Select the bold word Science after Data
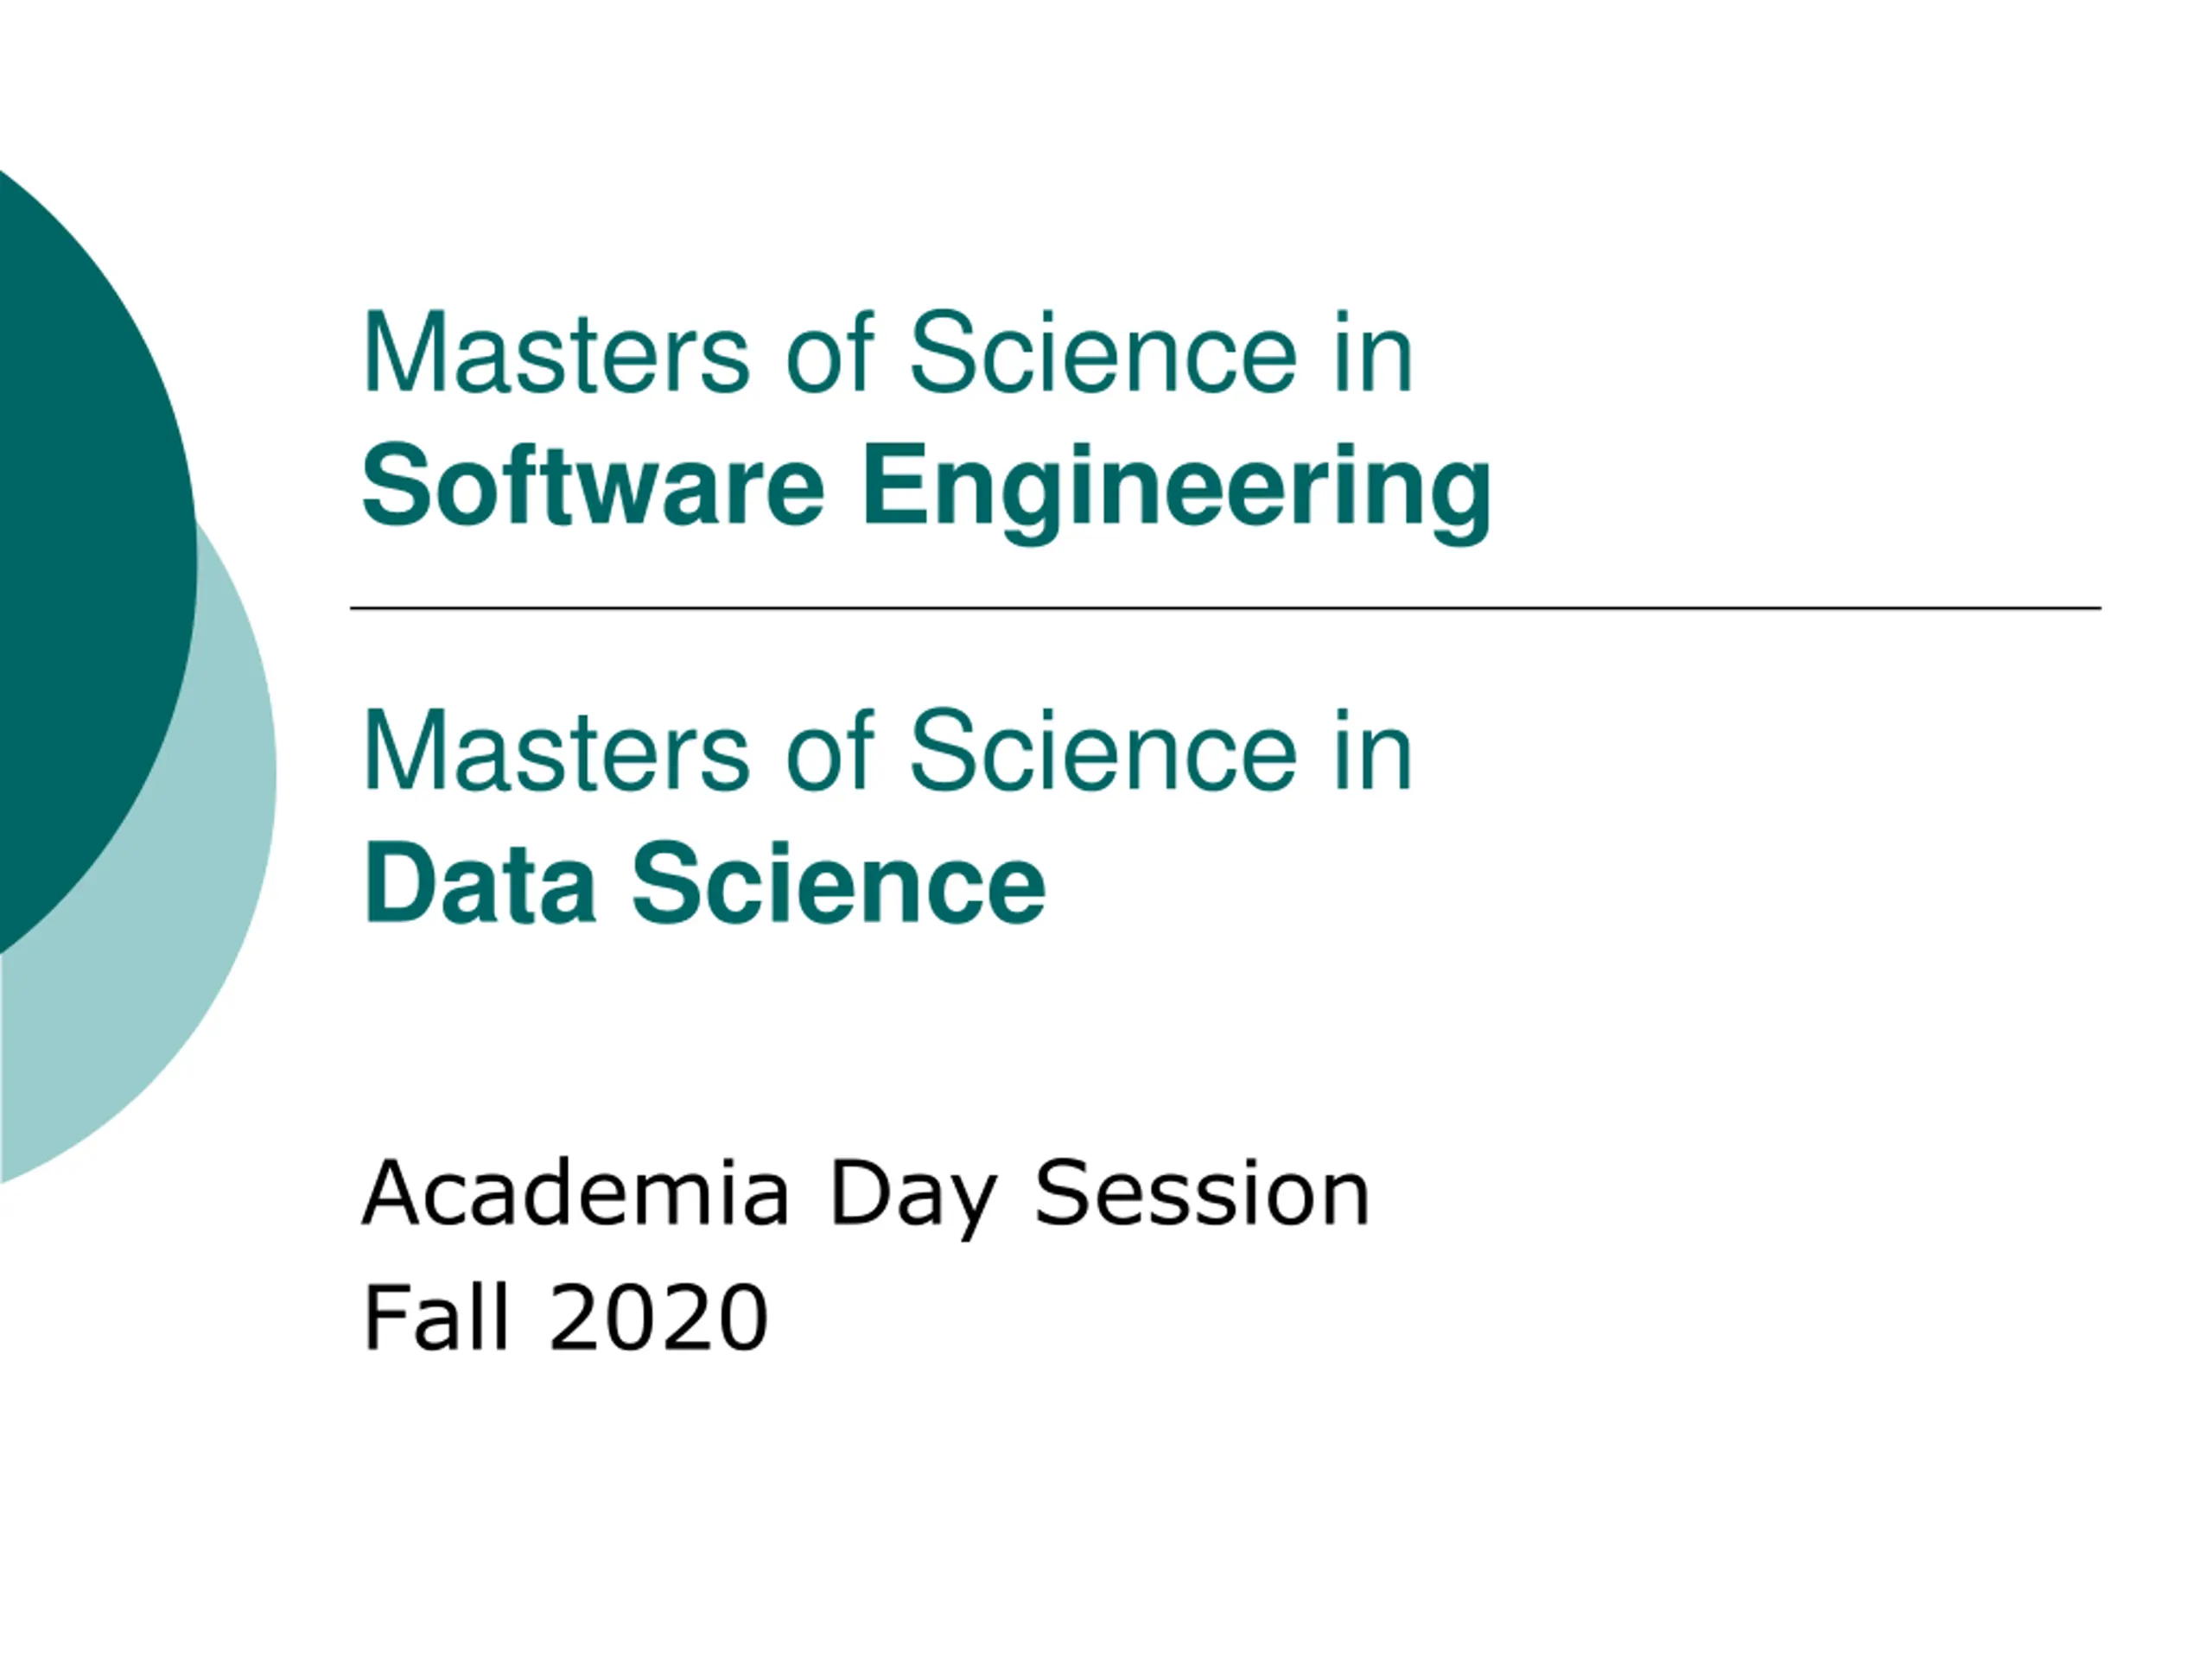2212x1659 pixels. (838, 883)
